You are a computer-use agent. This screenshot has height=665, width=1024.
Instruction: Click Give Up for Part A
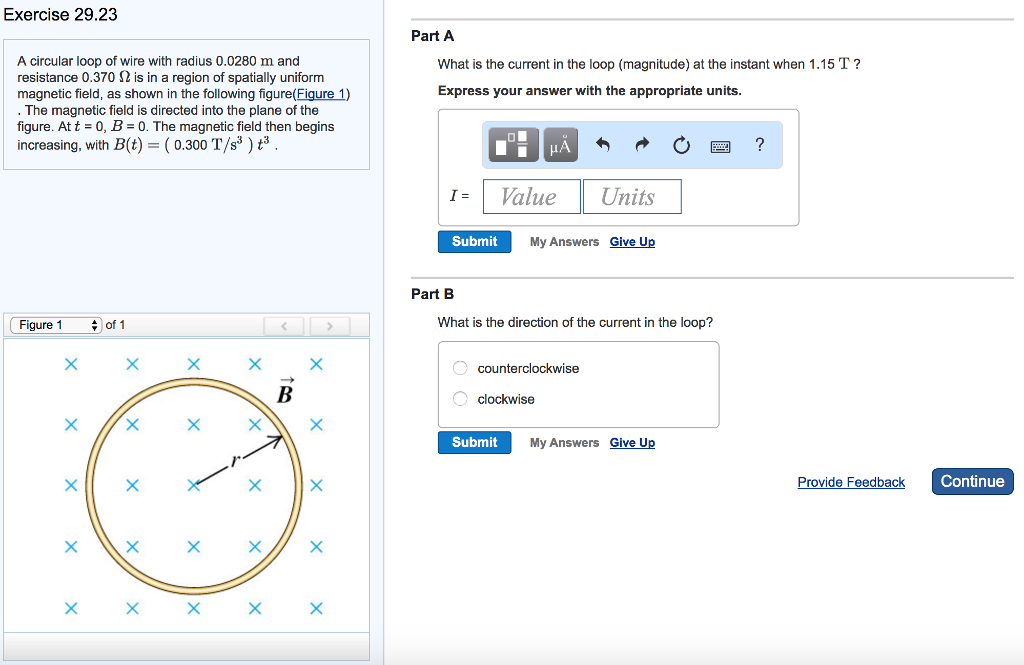(x=632, y=241)
